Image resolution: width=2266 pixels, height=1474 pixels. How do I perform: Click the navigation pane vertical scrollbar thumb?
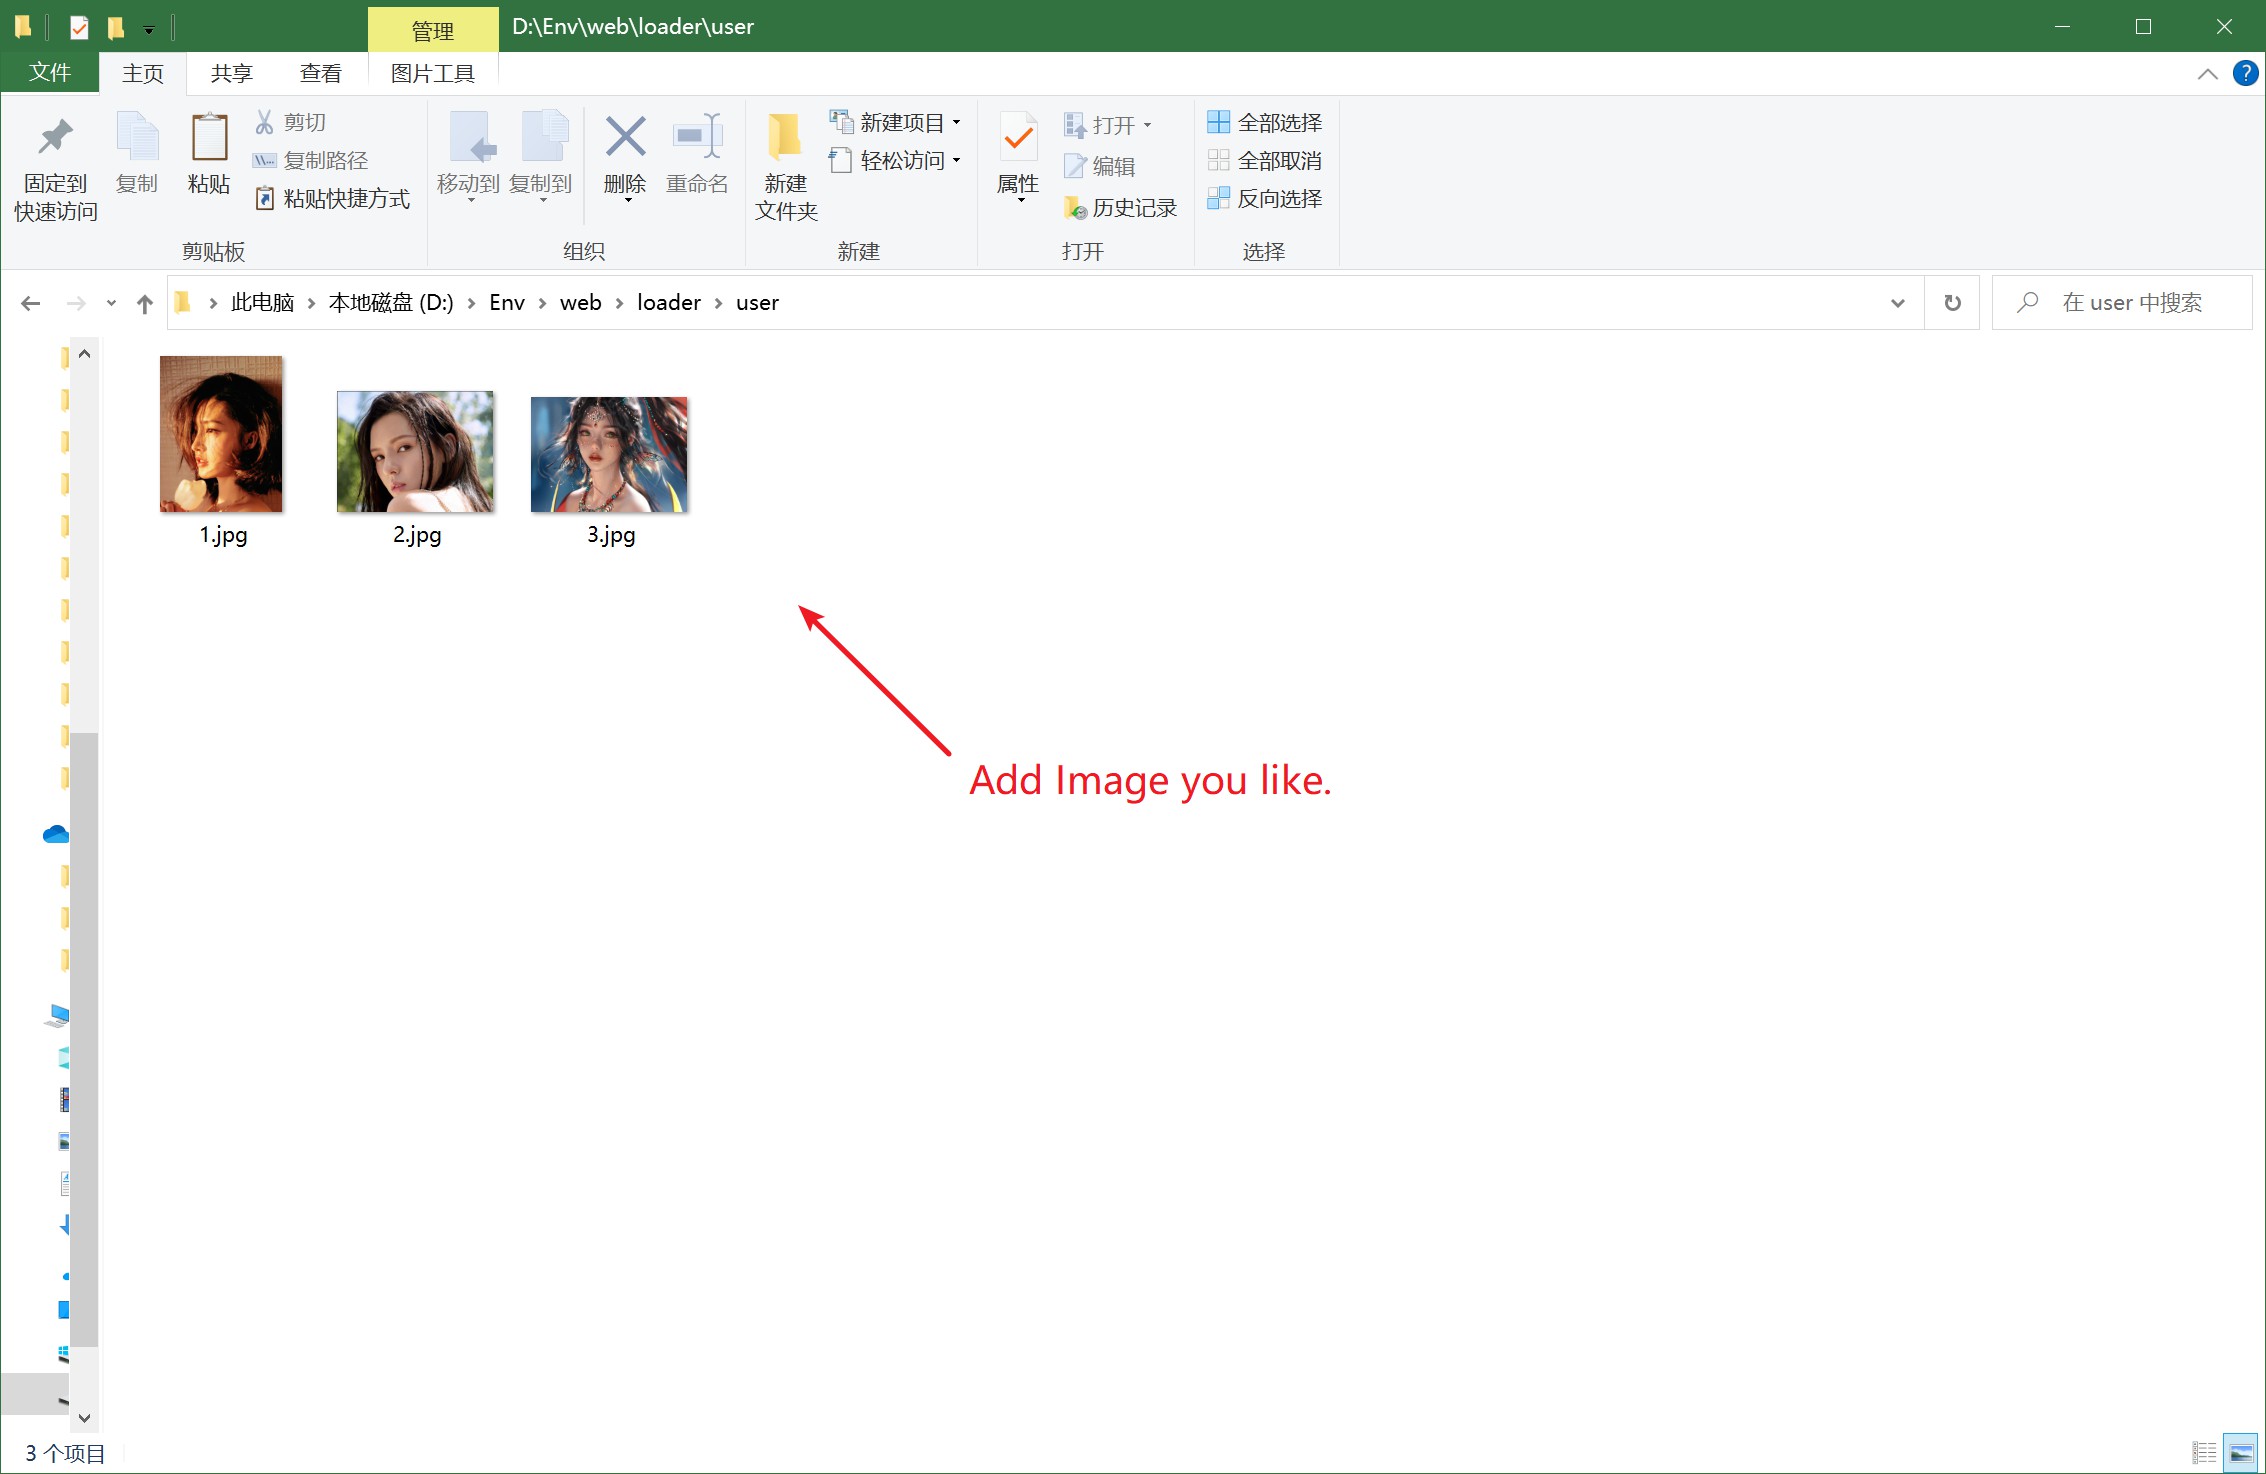tap(84, 1040)
